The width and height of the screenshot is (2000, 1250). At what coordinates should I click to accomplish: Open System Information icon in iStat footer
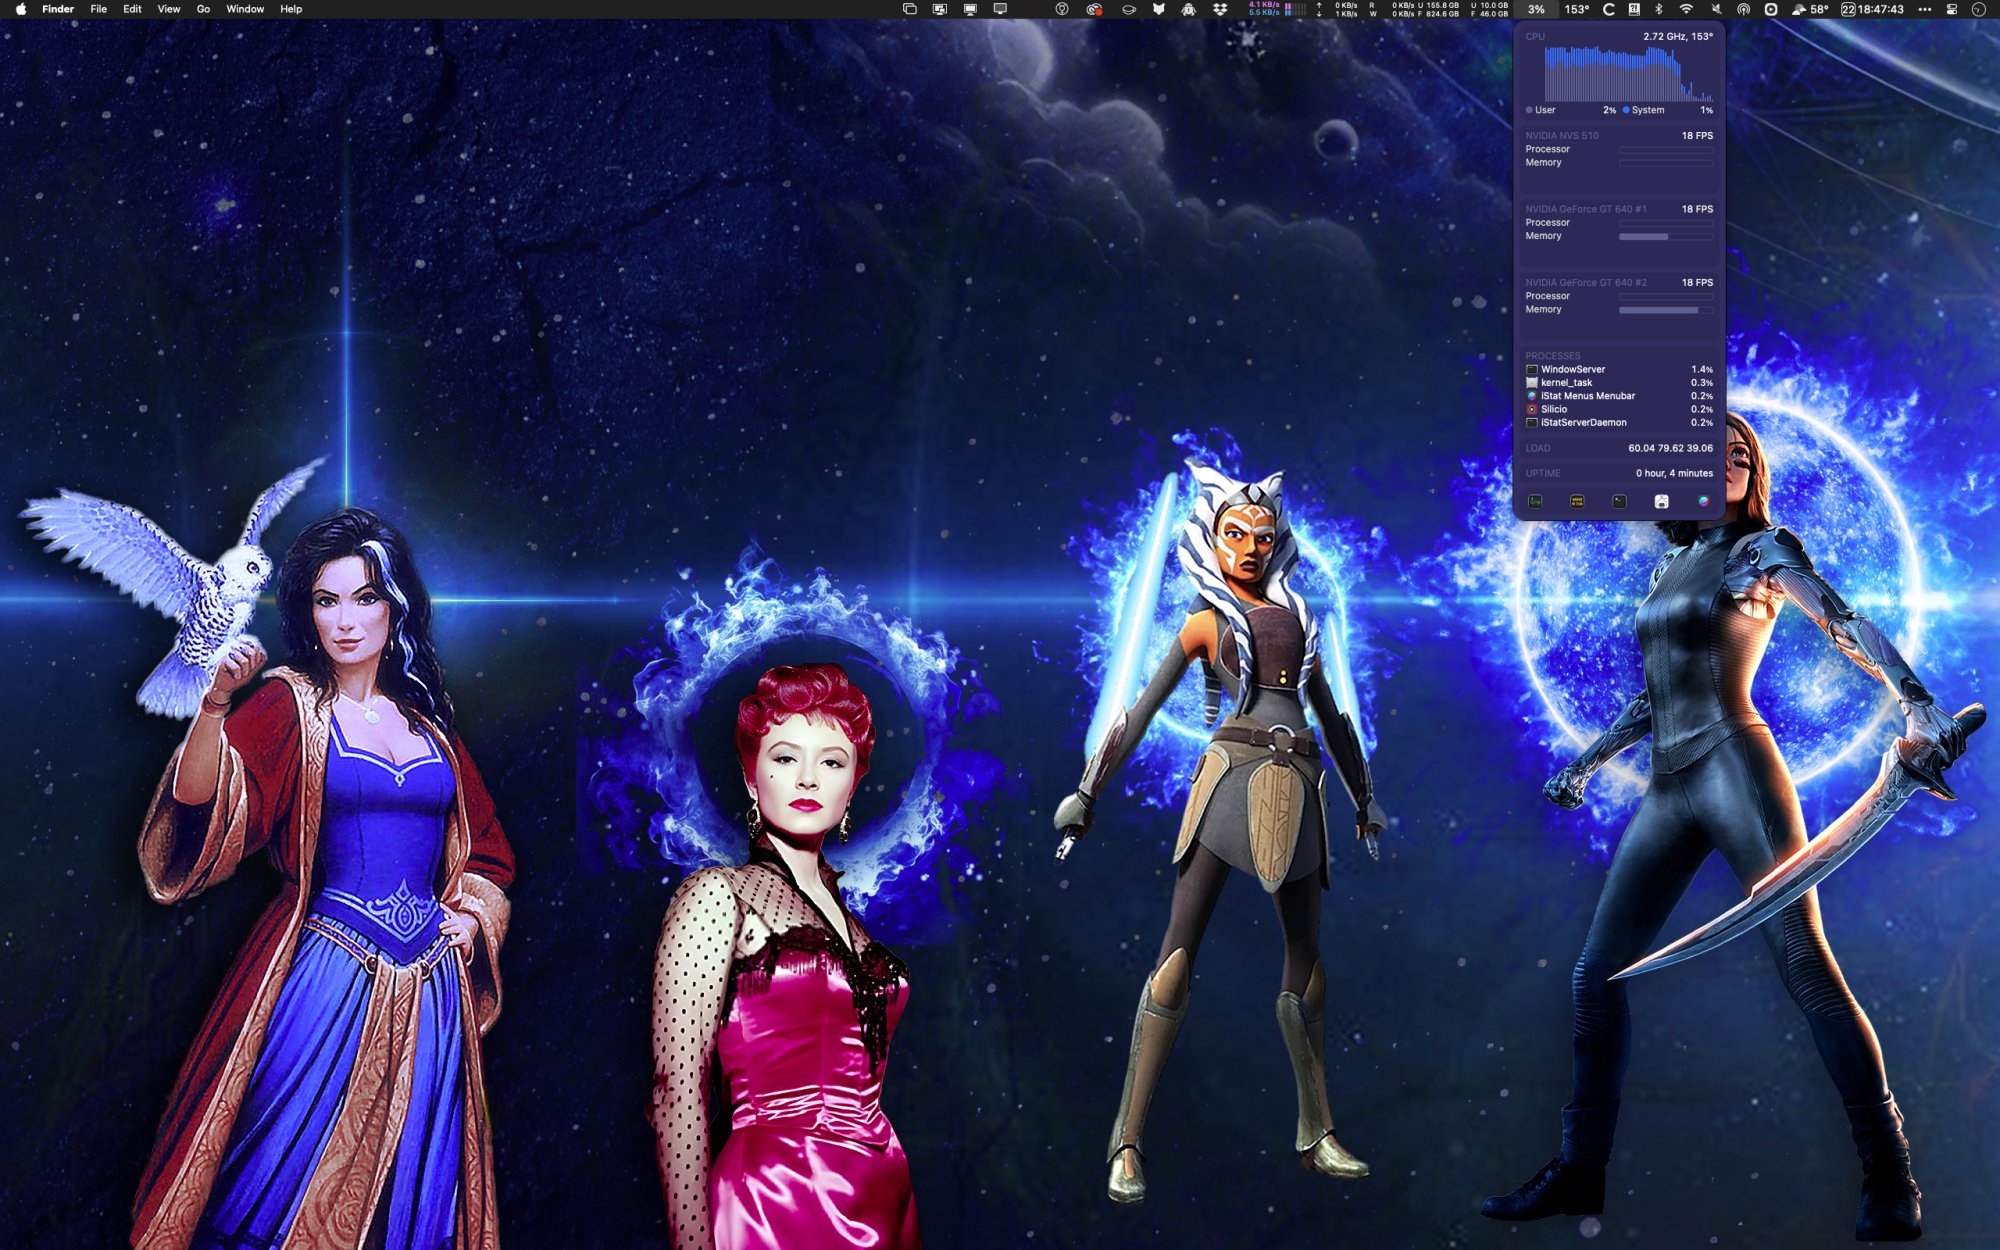click(x=1661, y=501)
